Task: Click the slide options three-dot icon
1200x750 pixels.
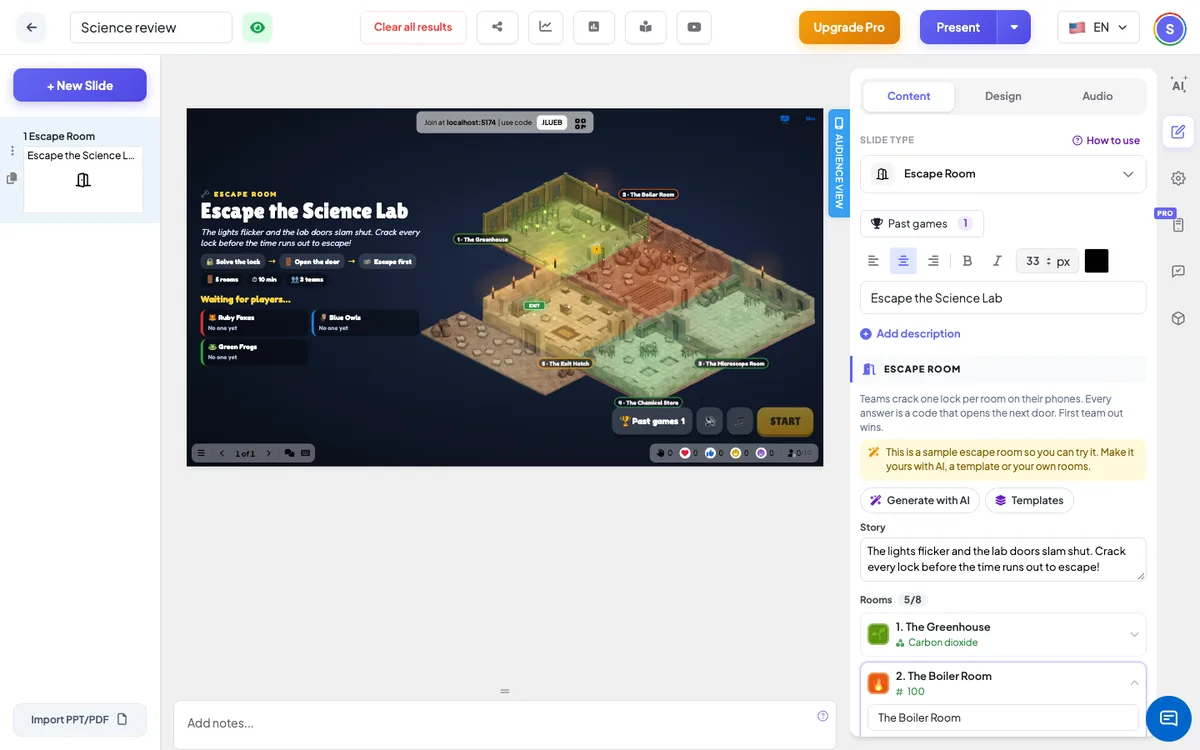Action: click(12, 151)
